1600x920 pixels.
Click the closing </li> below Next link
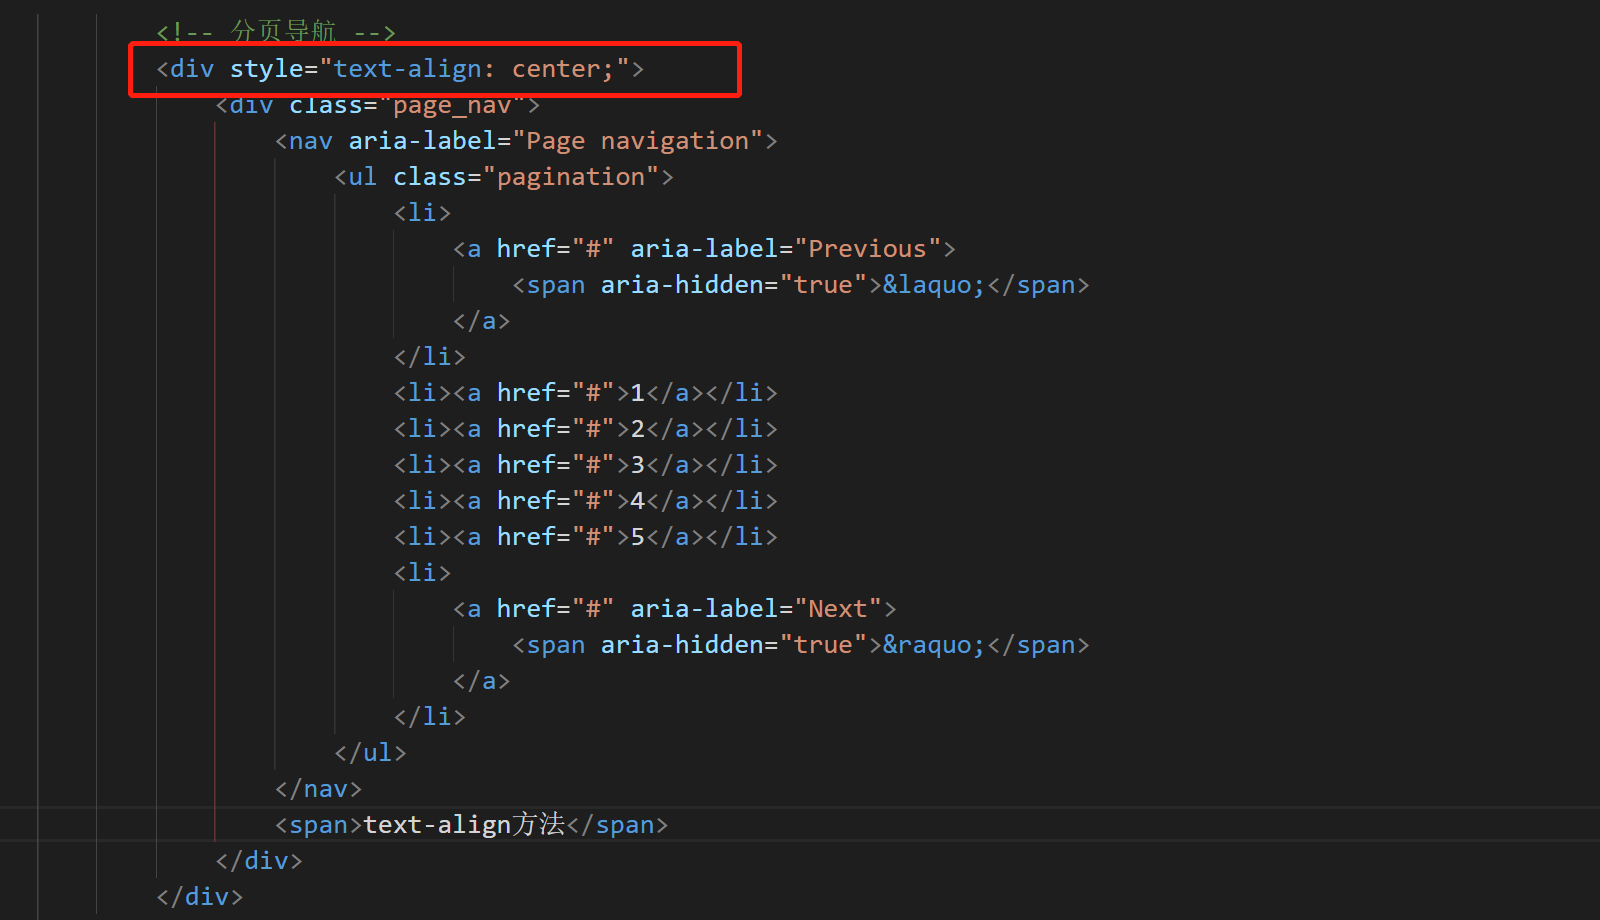click(x=430, y=717)
